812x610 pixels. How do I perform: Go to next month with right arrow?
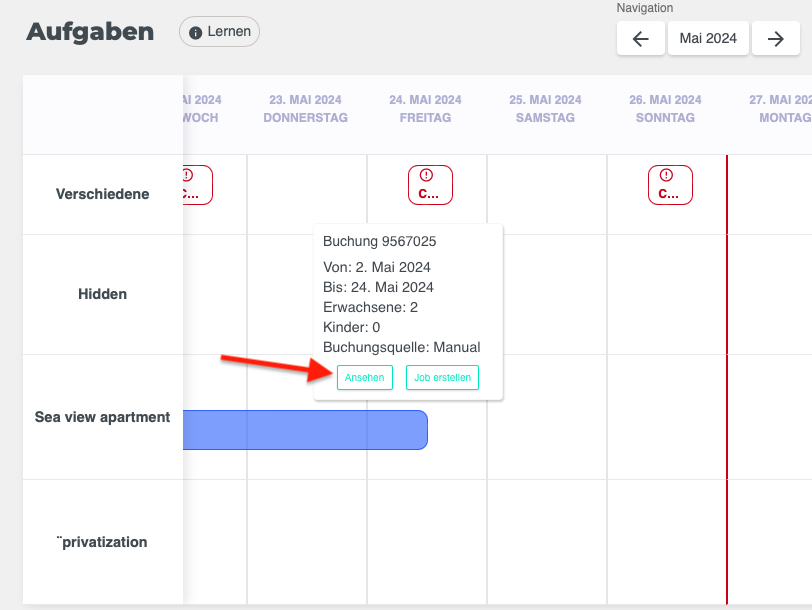(776, 39)
